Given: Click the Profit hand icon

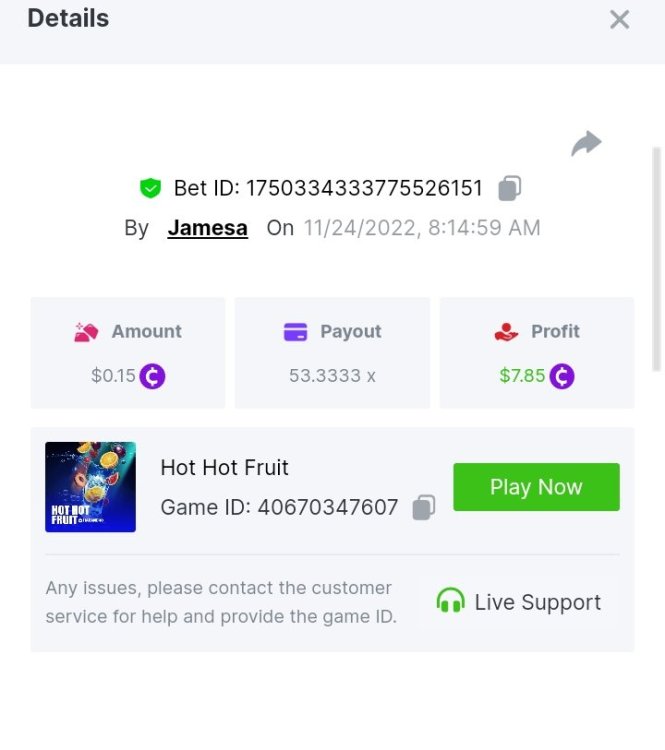Looking at the screenshot, I should [x=507, y=332].
